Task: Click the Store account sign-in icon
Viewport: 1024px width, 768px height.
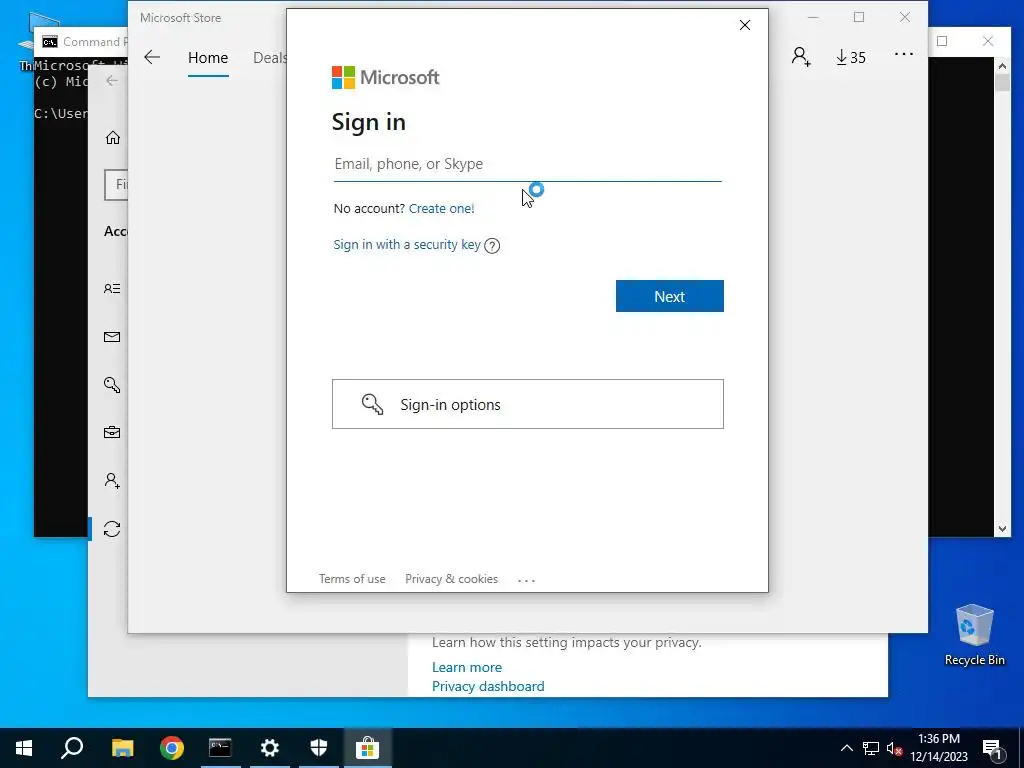Action: (x=801, y=57)
